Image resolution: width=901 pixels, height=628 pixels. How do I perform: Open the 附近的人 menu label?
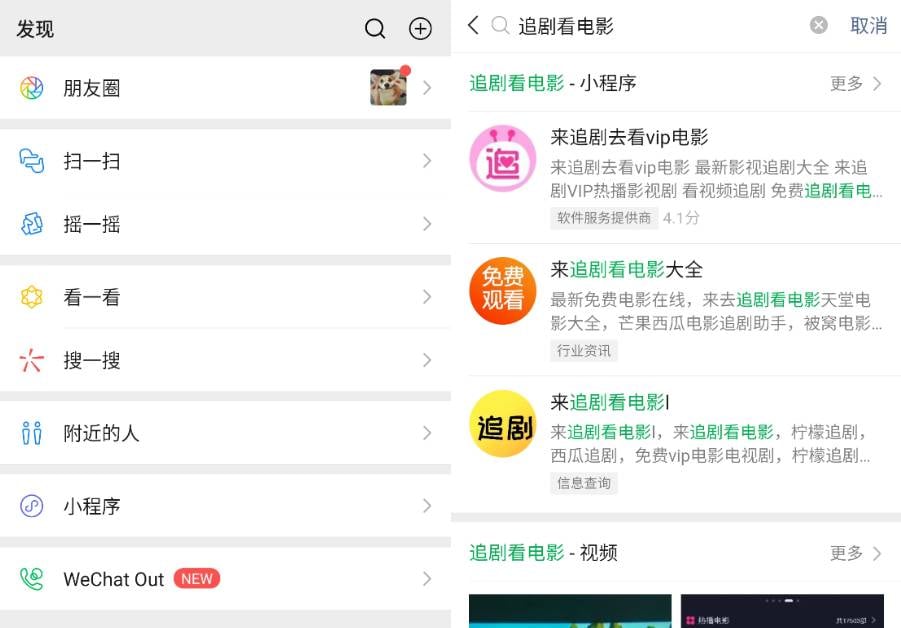tap(102, 433)
